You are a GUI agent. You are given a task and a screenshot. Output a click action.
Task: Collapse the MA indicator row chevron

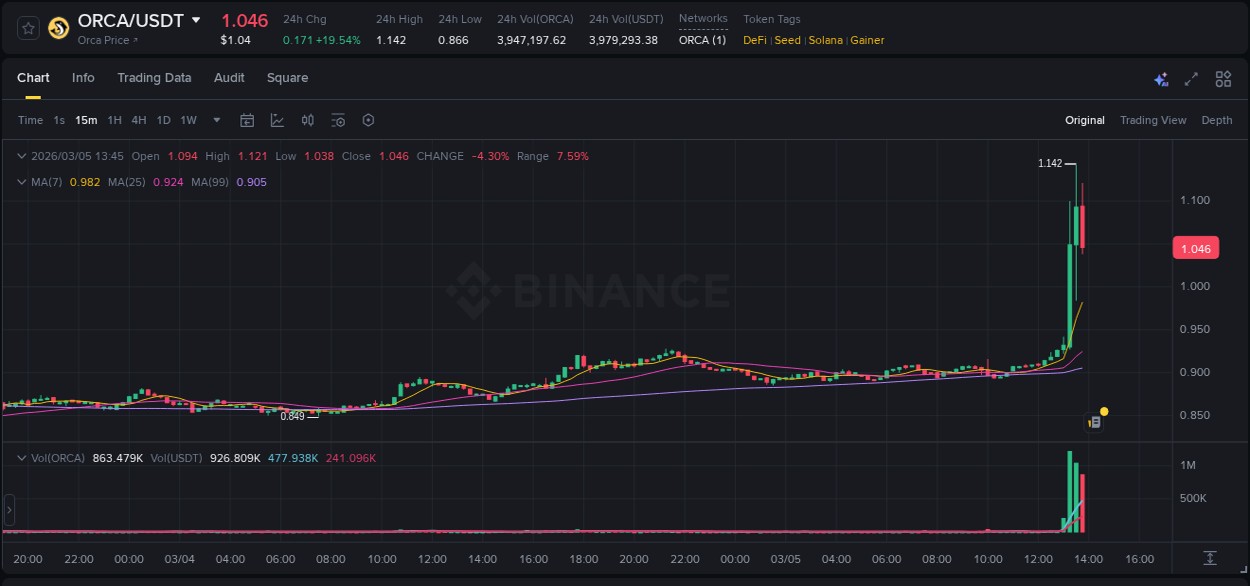pyautogui.click(x=20, y=181)
